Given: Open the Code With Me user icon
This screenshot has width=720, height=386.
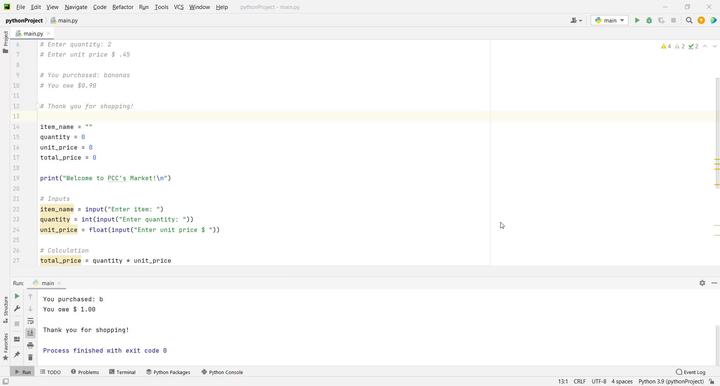Looking at the screenshot, I should 576,20.
